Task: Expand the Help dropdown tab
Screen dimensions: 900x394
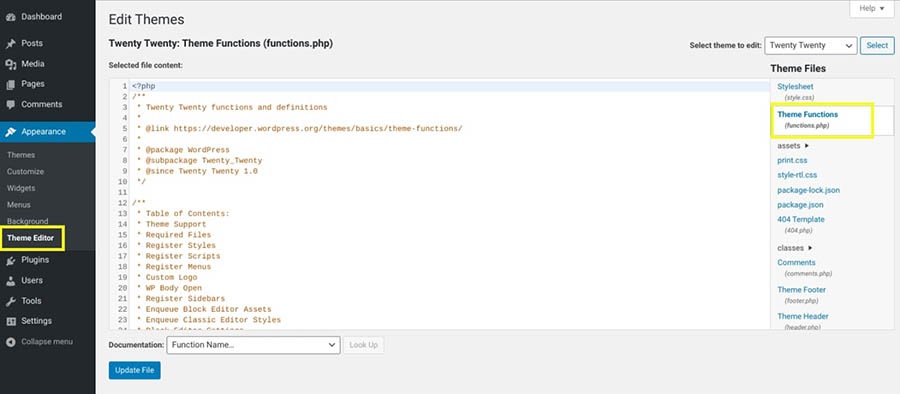Action: [x=872, y=9]
